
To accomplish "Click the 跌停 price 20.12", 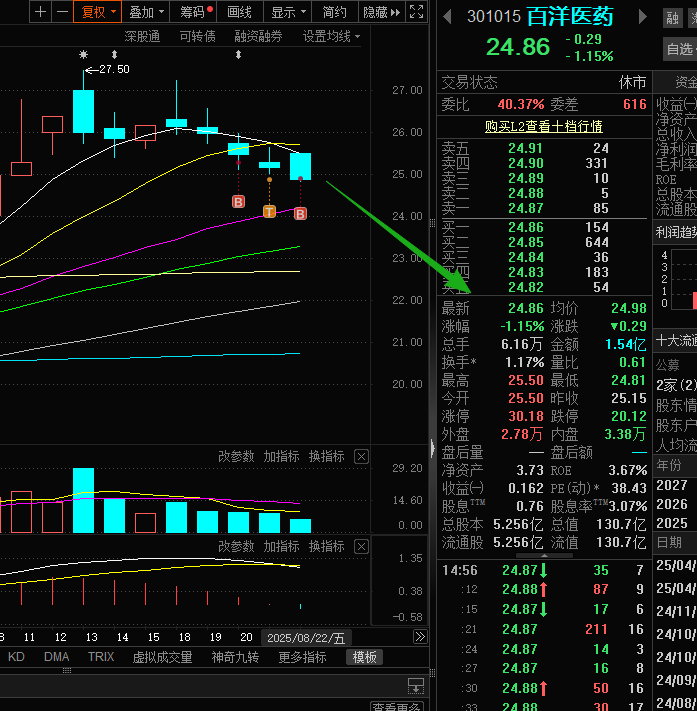I will point(629,416).
